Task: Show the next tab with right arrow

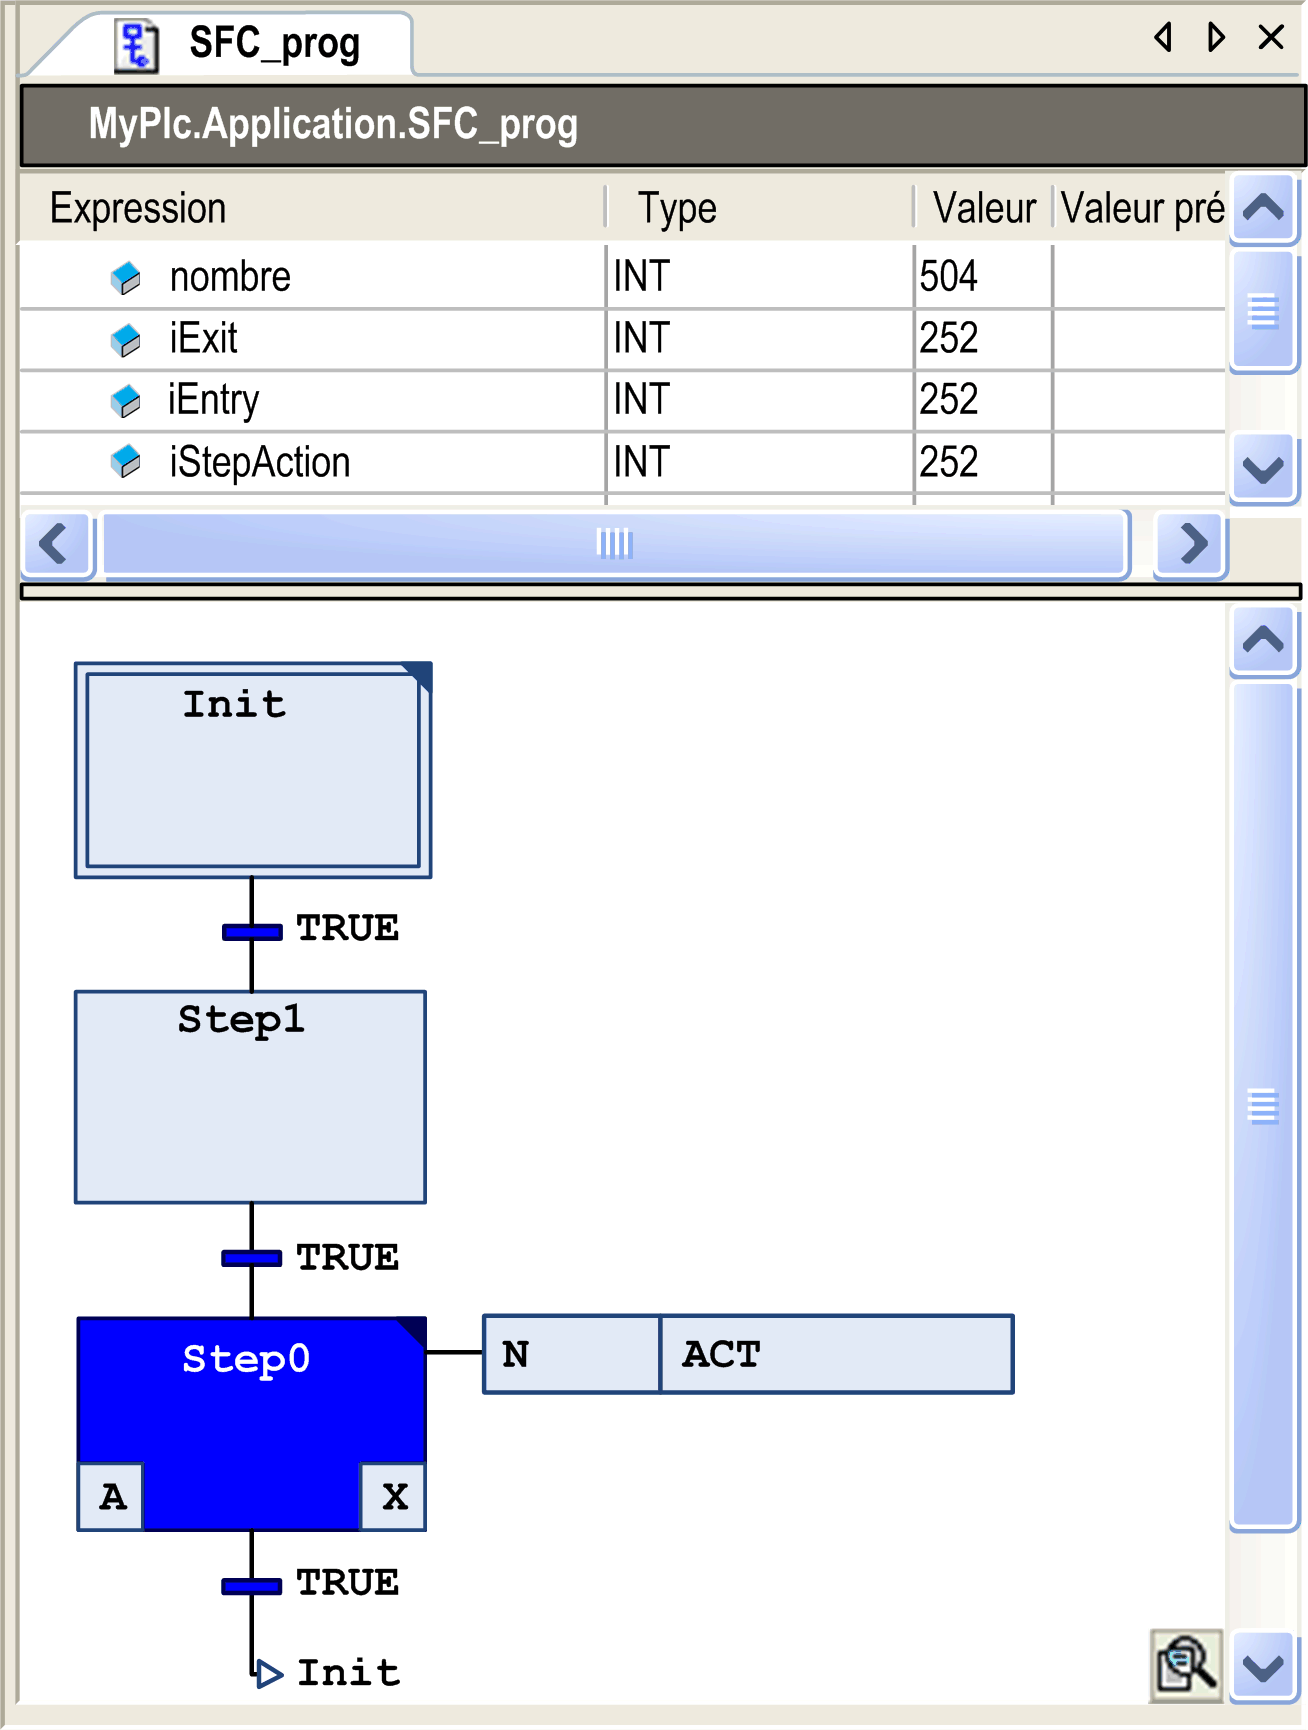Action: pyautogui.click(x=1216, y=38)
